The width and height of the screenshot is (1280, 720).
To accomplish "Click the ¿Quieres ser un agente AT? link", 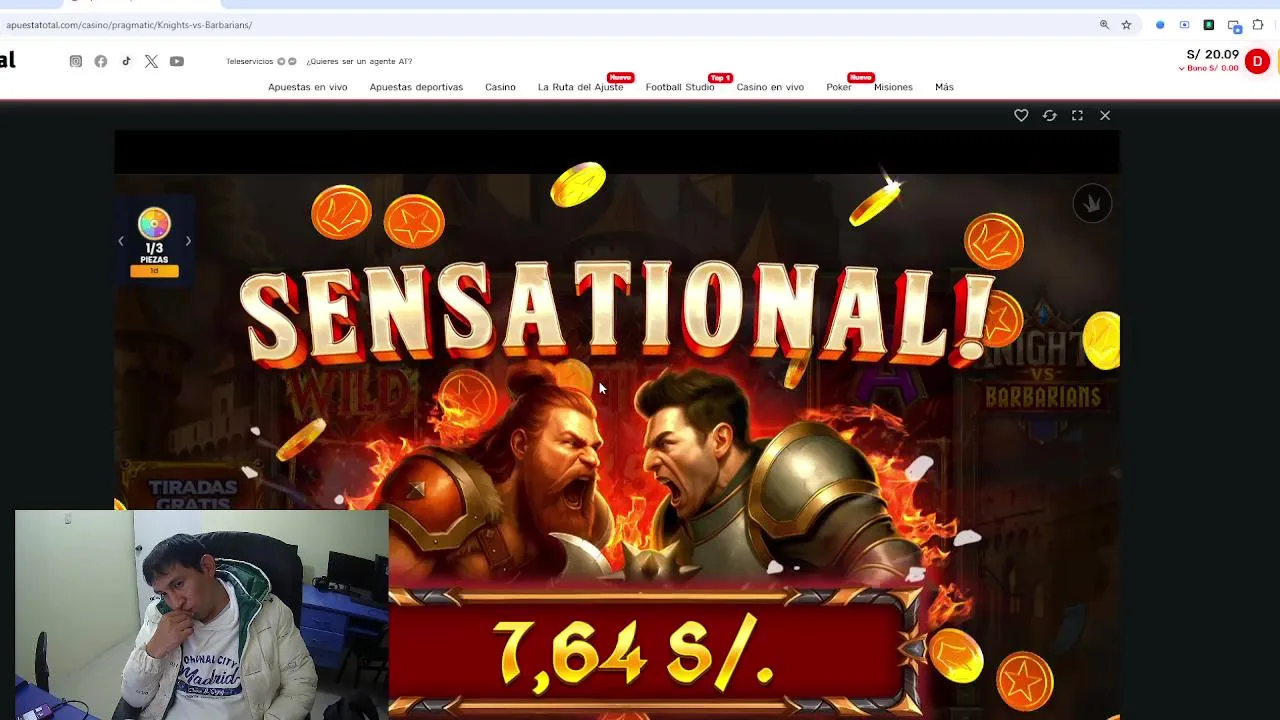I will coord(359,61).
